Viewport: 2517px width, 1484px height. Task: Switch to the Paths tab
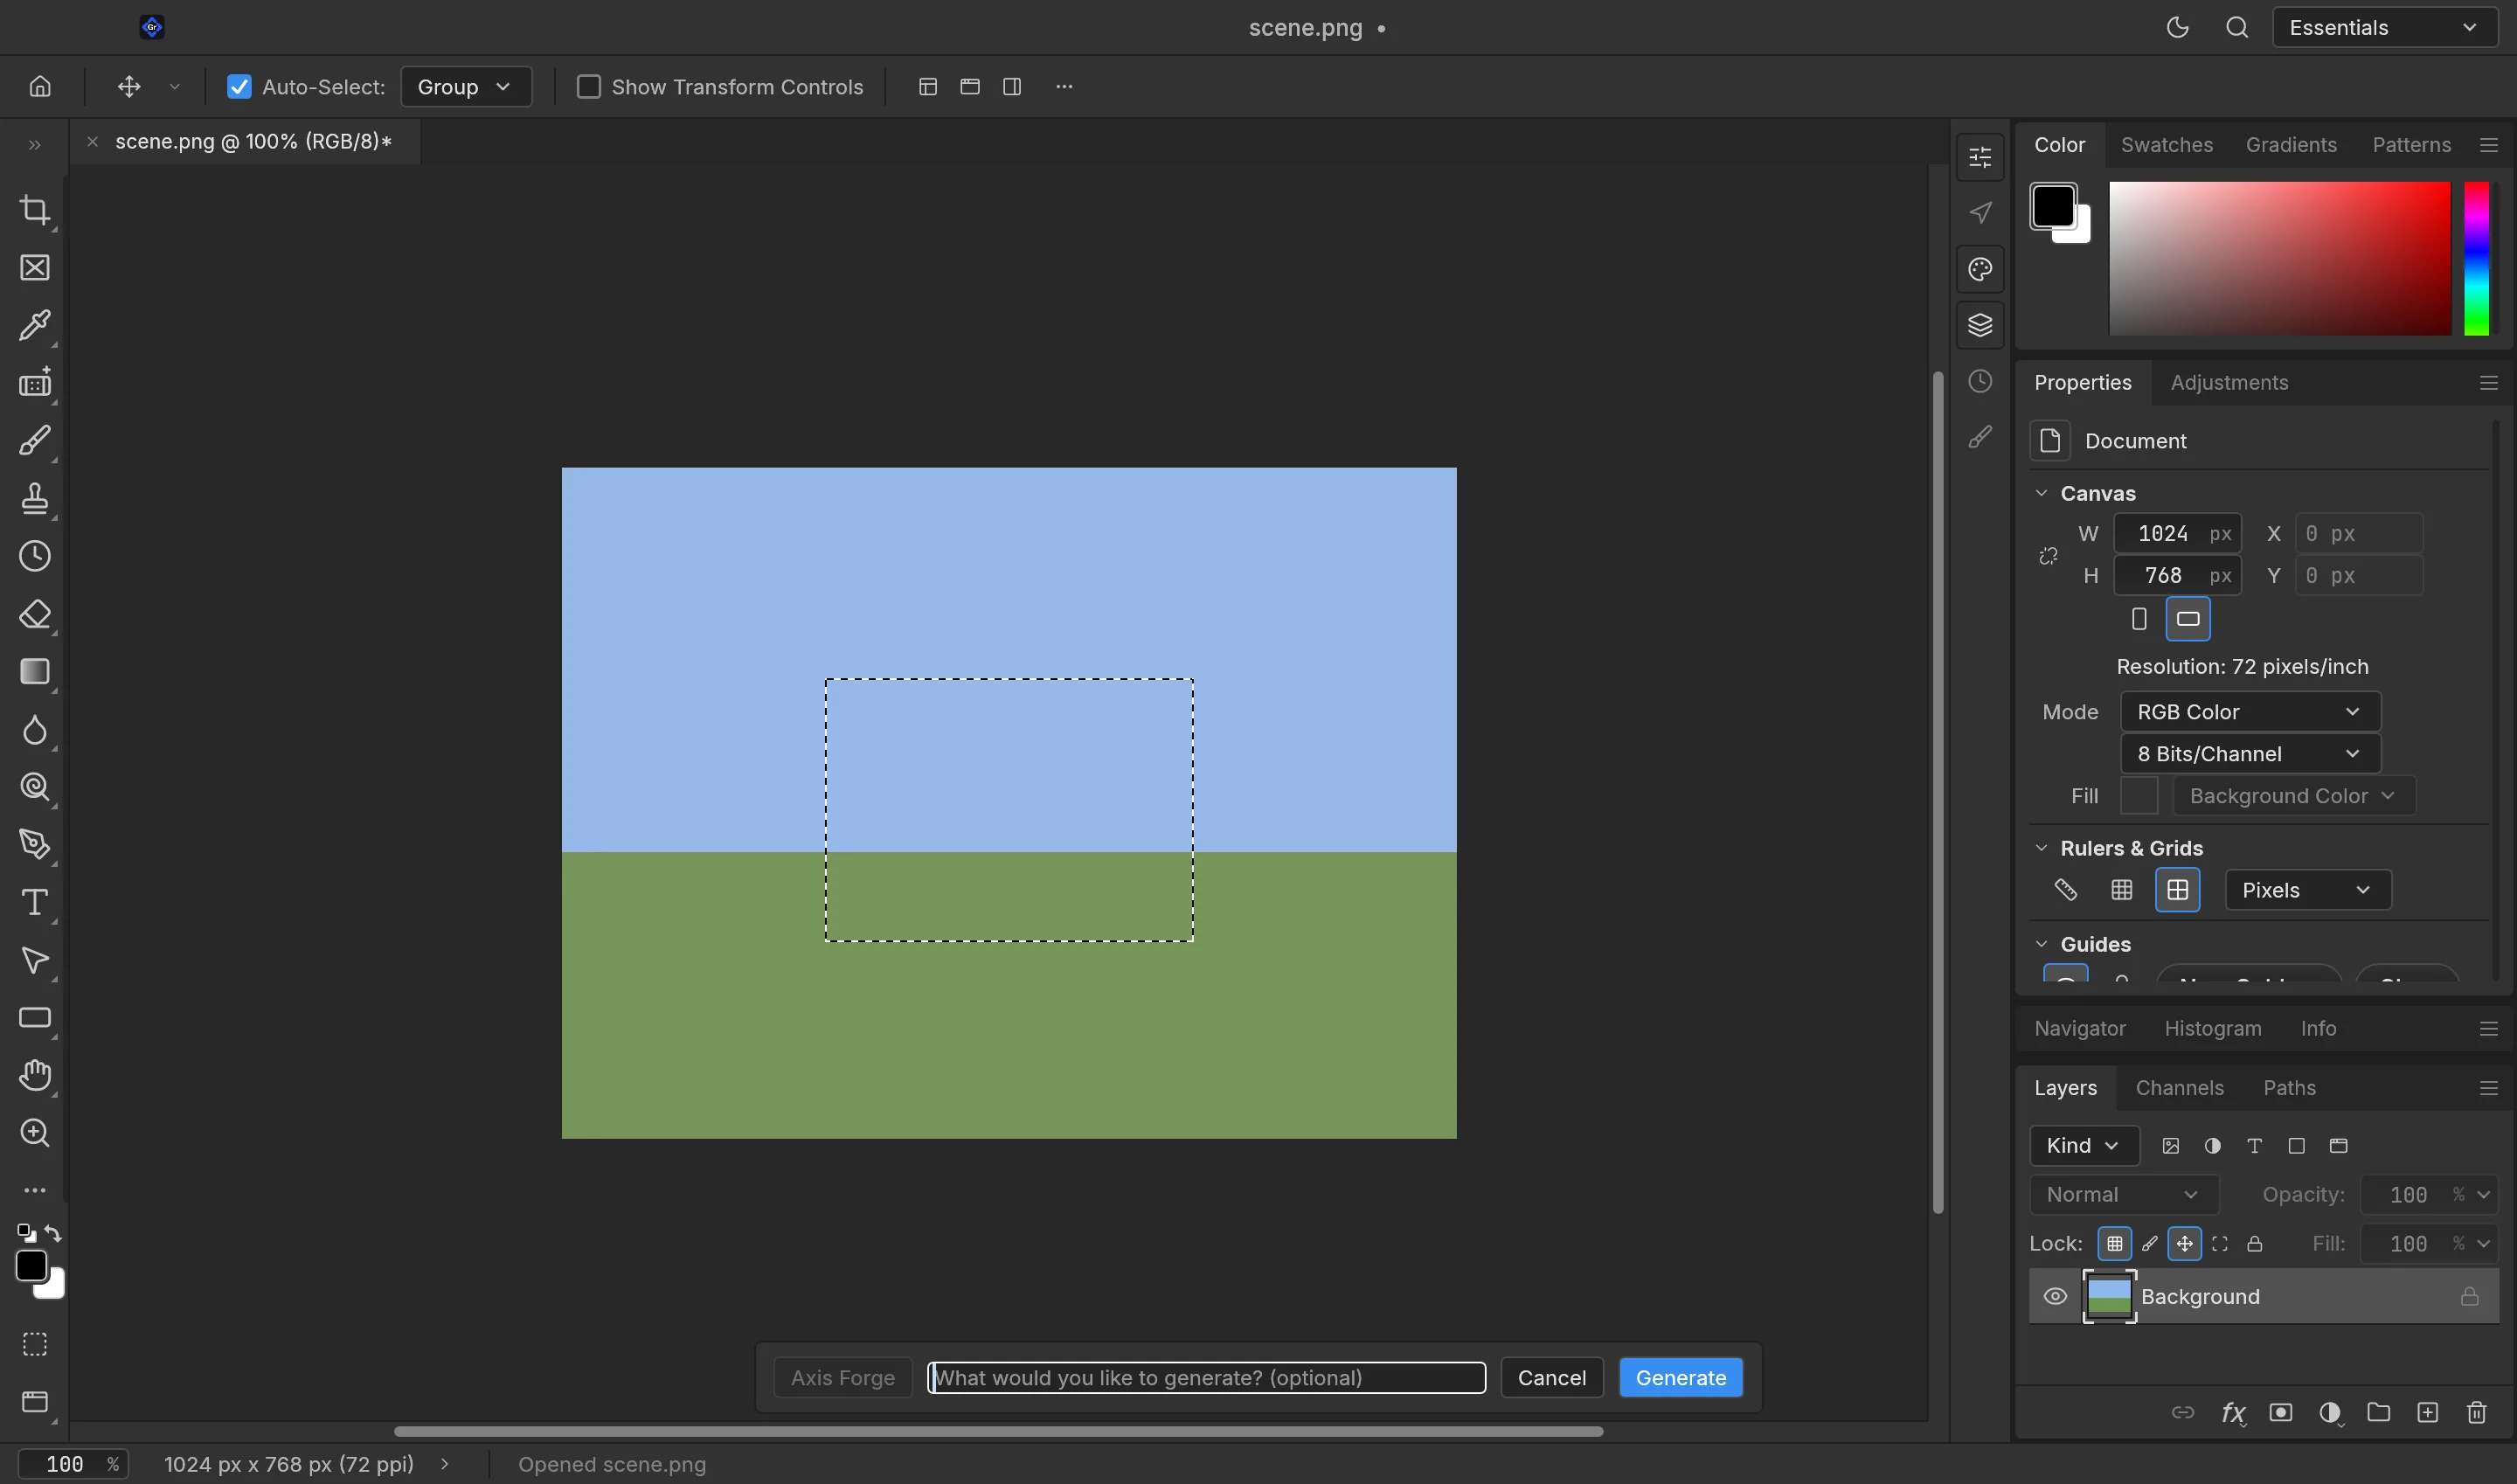pyautogui.click(x=2289, y=1088)
